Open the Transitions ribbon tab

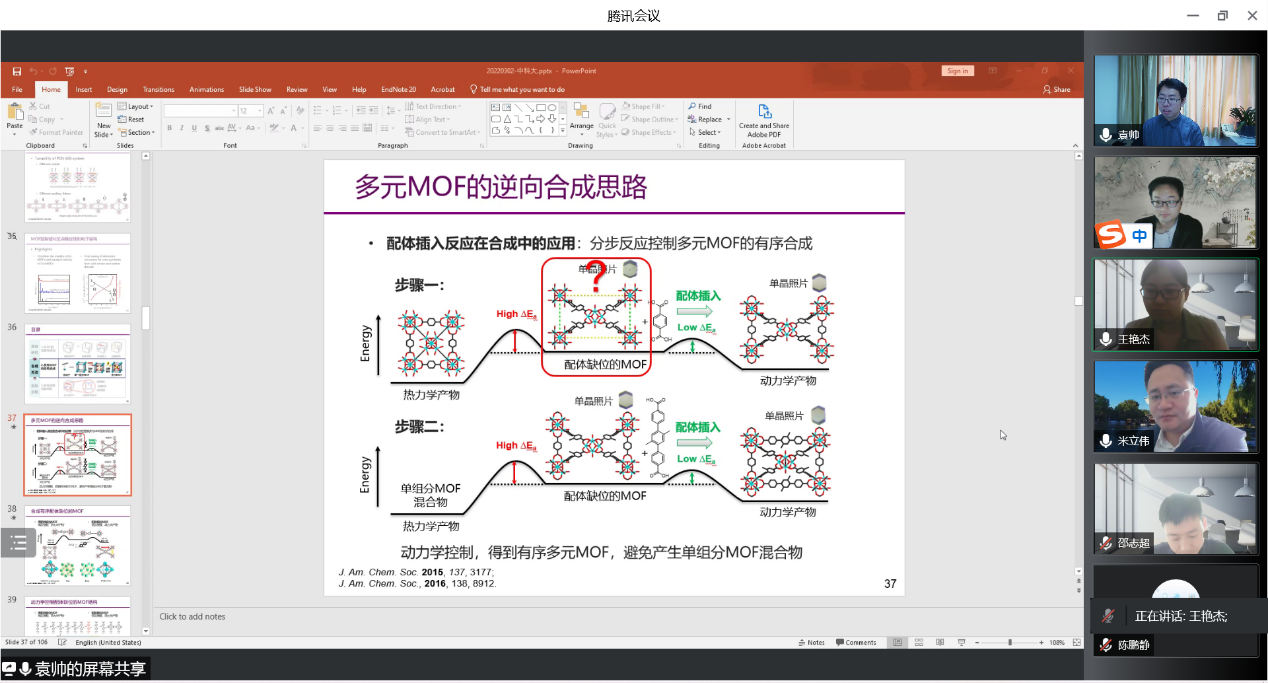[x=158, y=89]
